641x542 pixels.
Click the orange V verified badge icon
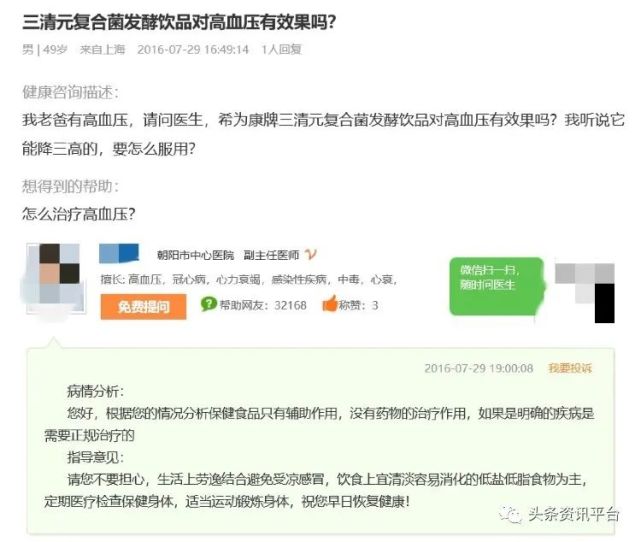pyautogui.click(x=311, y=255)
